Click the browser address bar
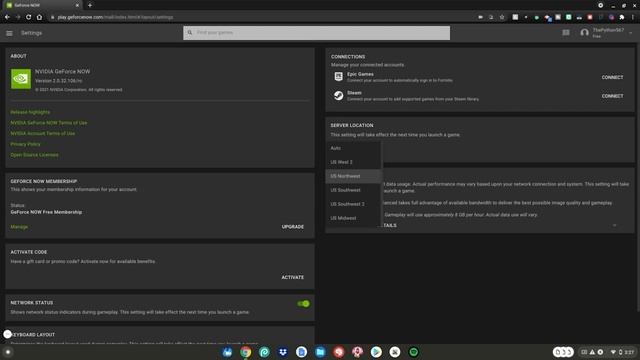This screenshot has width=640, height=360. click(x=261, y=17)
